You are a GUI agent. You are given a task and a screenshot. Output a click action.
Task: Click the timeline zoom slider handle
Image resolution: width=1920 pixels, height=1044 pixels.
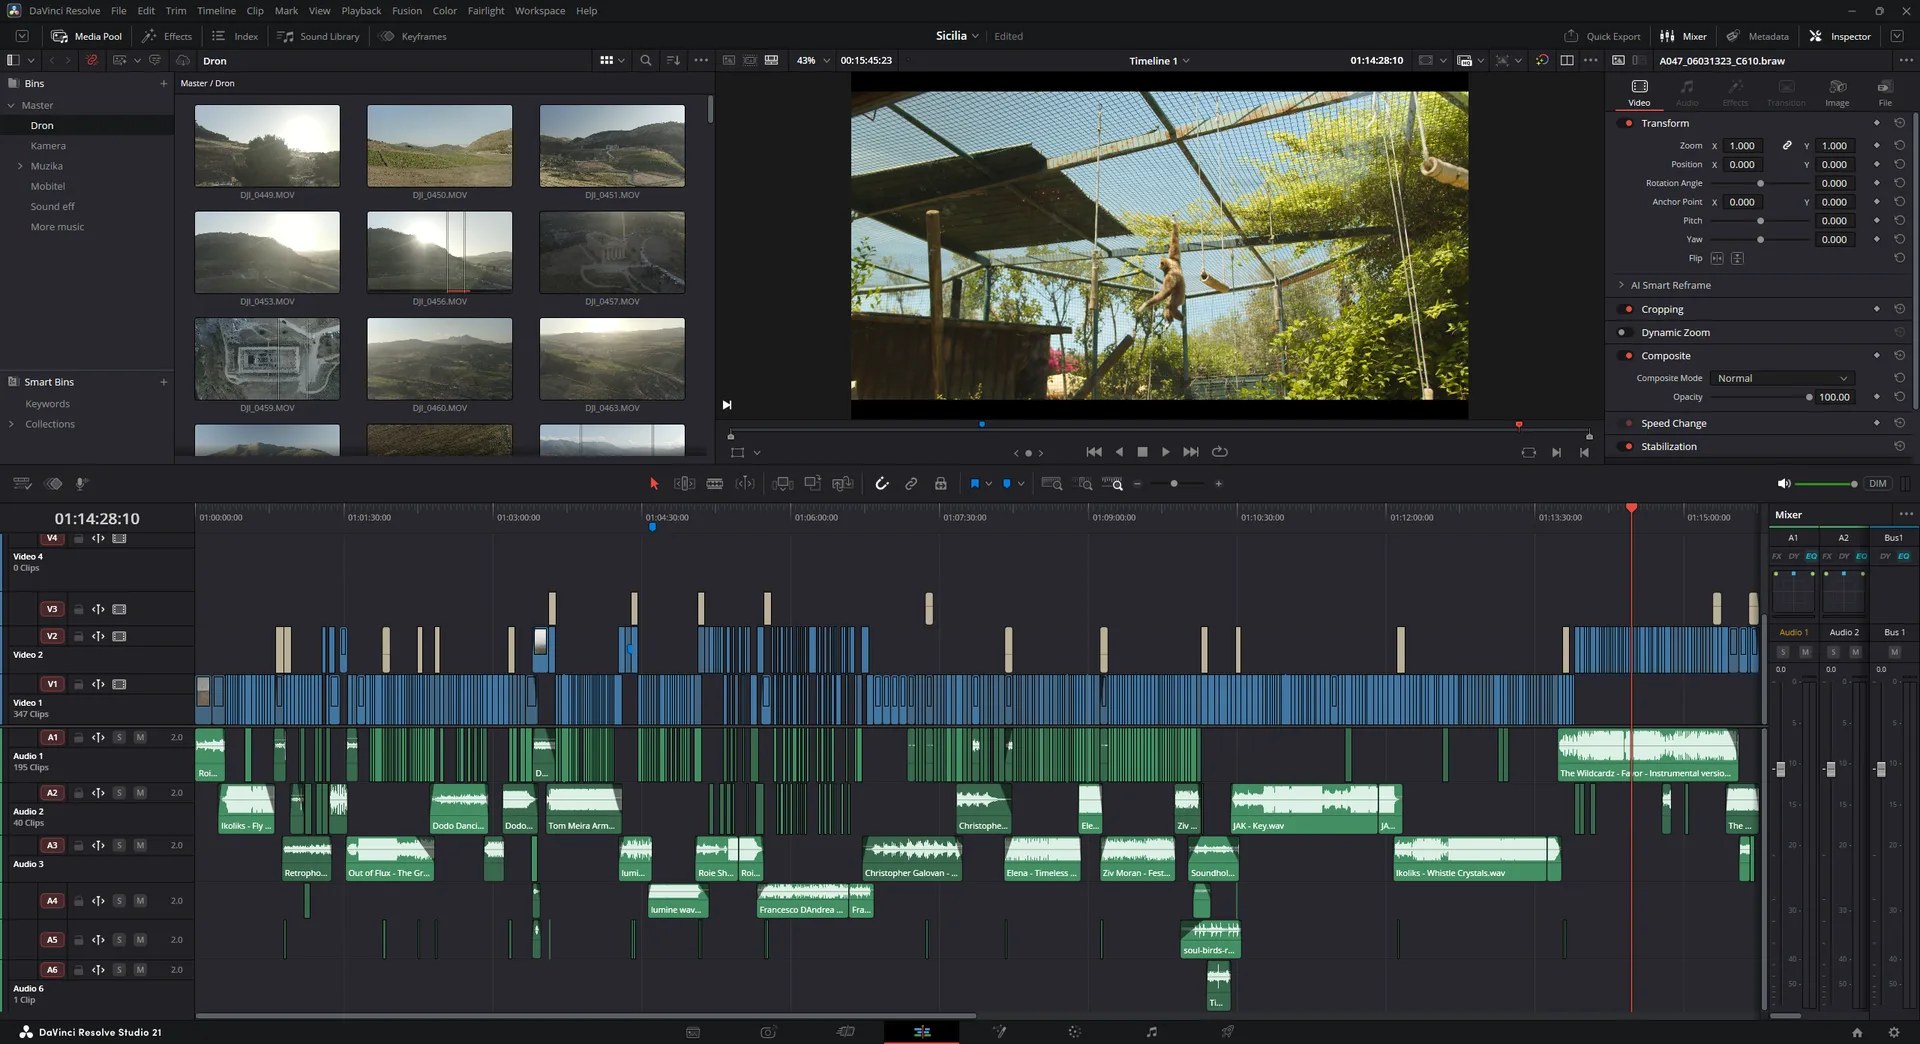(1174, 484)
